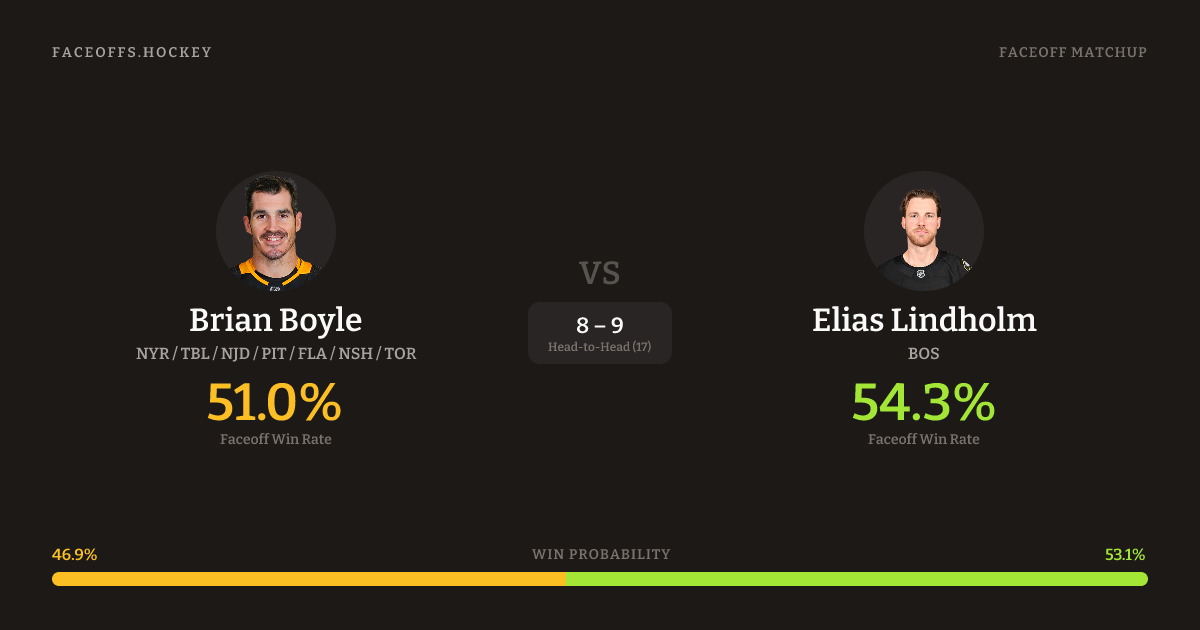The height and width of the screenshot is (630, 1200).
Task: Select the Faceoff Win Rate label under 54.3%
Action: pos(924,439)
